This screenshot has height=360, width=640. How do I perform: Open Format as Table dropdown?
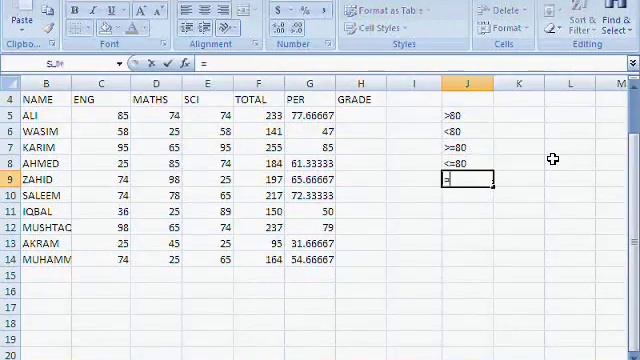pos(387,11)
